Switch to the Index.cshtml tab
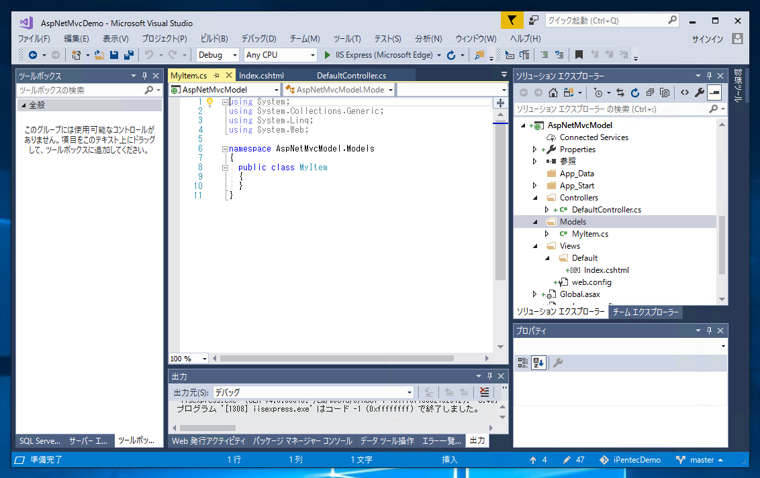This screenshot has width=760, height=478. coord(262,76)
